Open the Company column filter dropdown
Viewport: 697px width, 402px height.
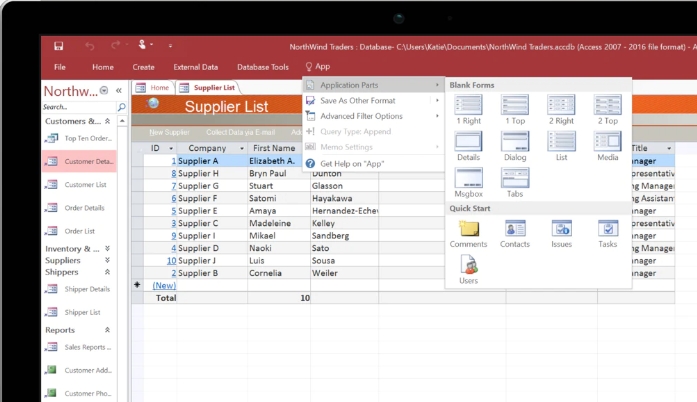[242, 148]
